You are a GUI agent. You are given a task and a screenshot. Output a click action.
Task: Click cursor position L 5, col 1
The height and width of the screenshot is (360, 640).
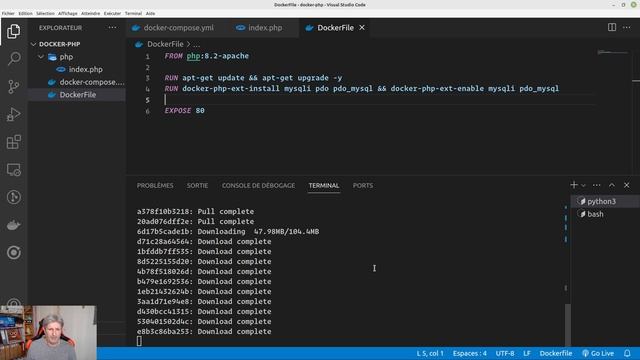tap(430, 353)
